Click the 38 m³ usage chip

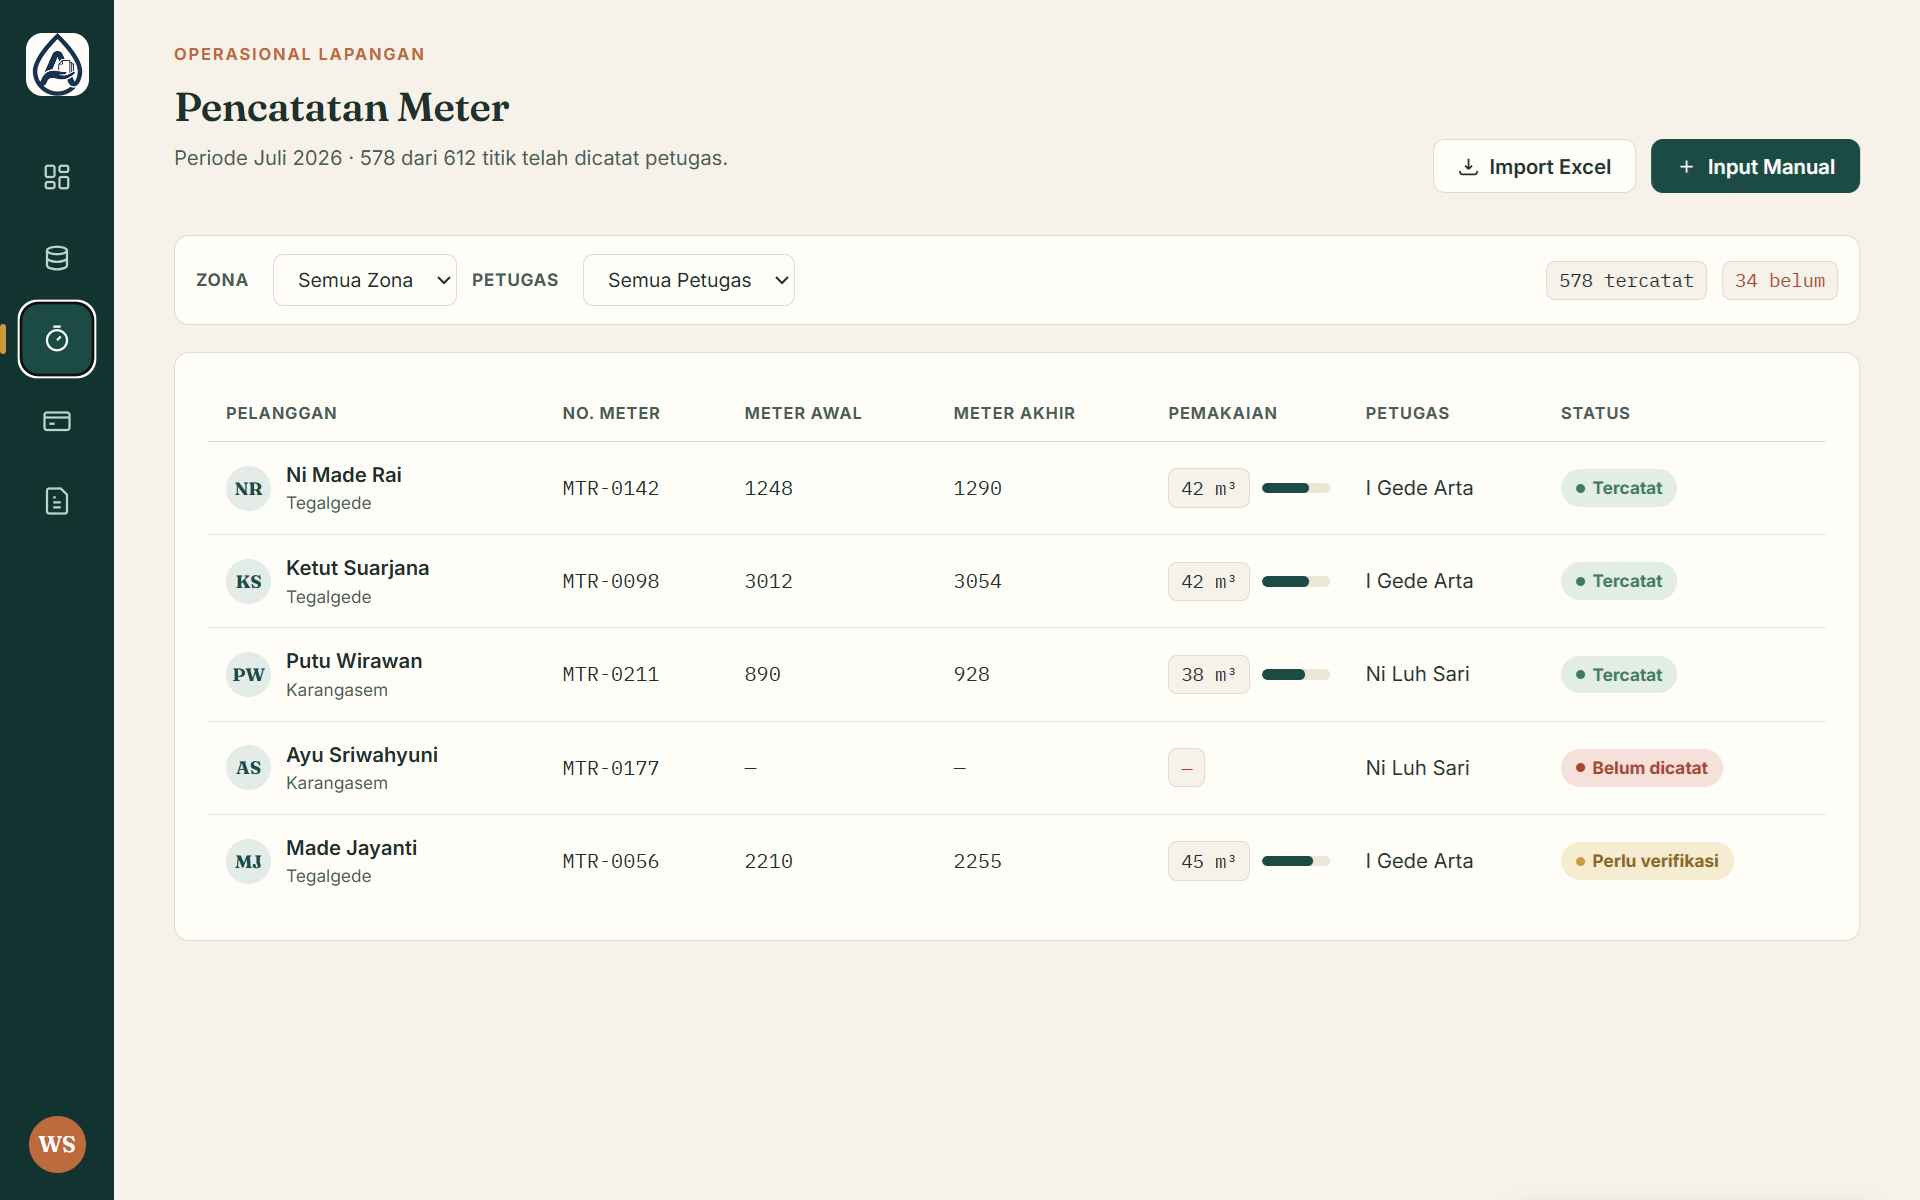pos(1208,674)
